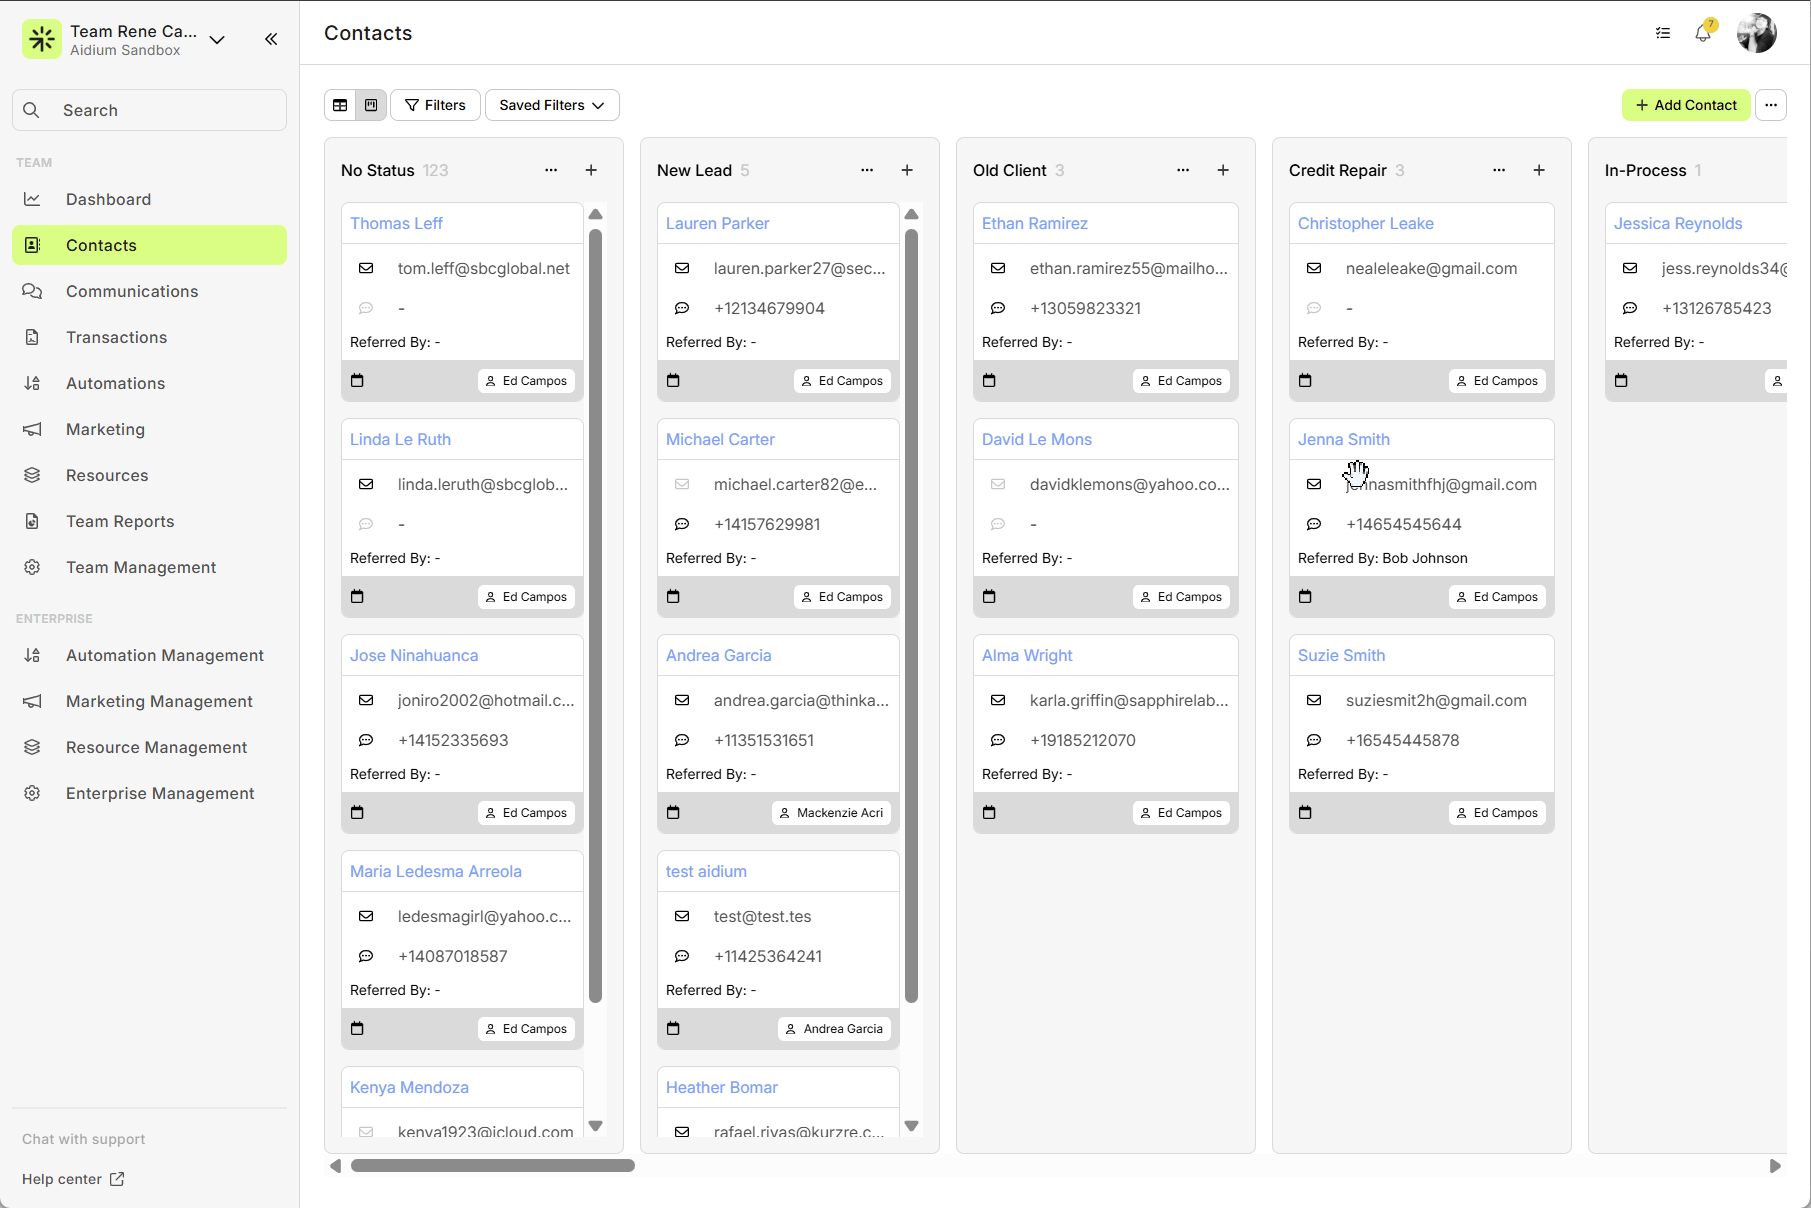Click calendar icon on Thomas Leff card

357,381
